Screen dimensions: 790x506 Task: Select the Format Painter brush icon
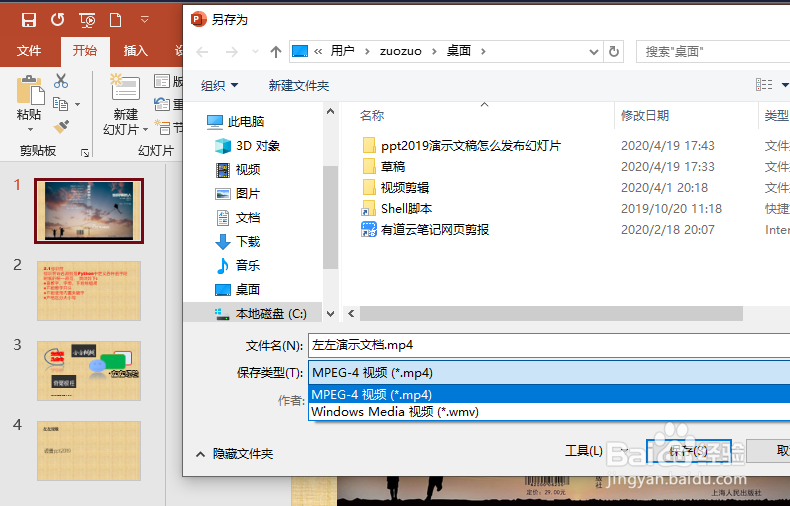(61, 126)
